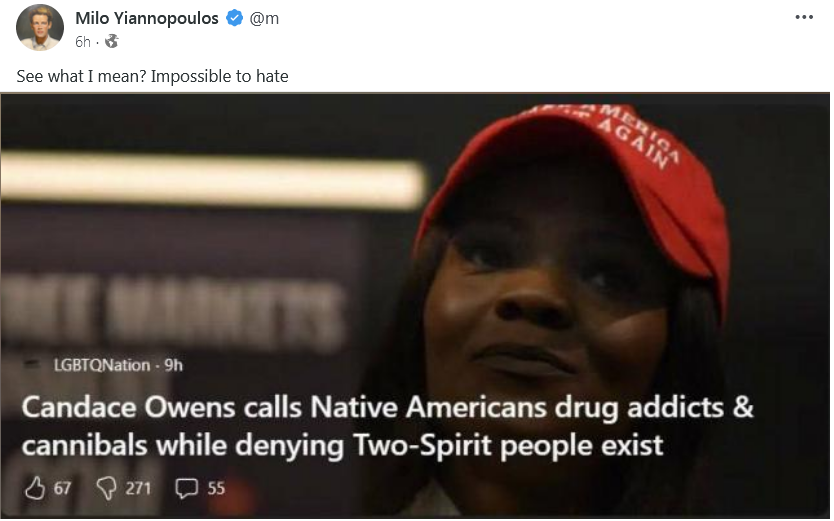Click the 271 dislikes count
This screenshot has height=521, width=834.
coord(138,488)
